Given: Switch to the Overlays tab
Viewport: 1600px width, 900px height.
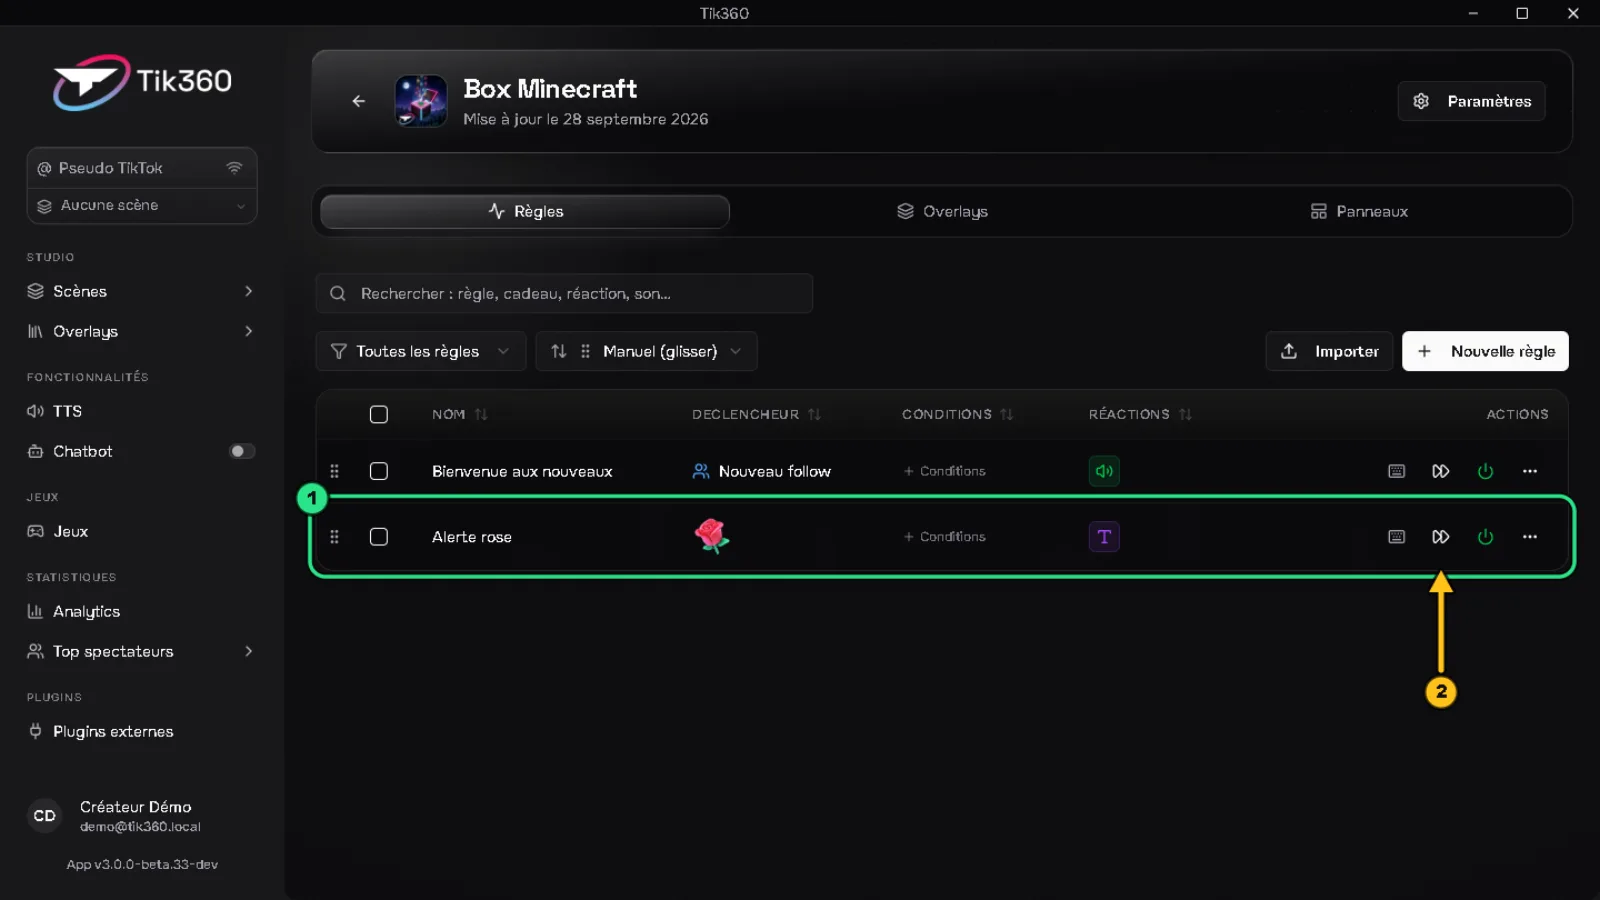Looking at the screenshot, I should click(942, 211).
